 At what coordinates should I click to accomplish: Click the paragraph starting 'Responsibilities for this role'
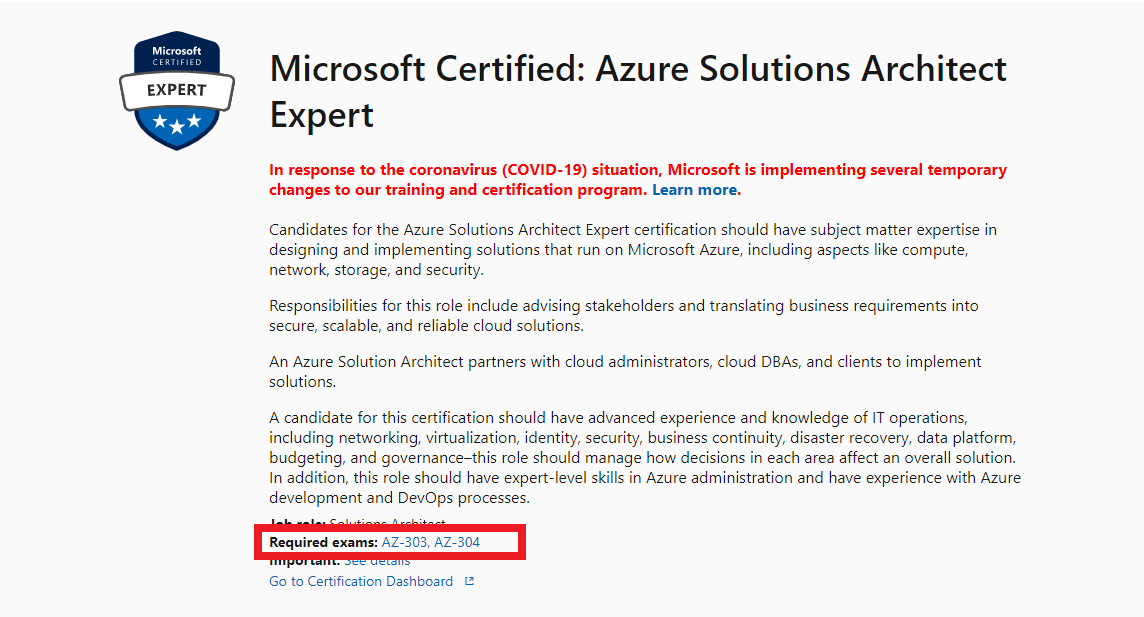click(x=624, y=316)
